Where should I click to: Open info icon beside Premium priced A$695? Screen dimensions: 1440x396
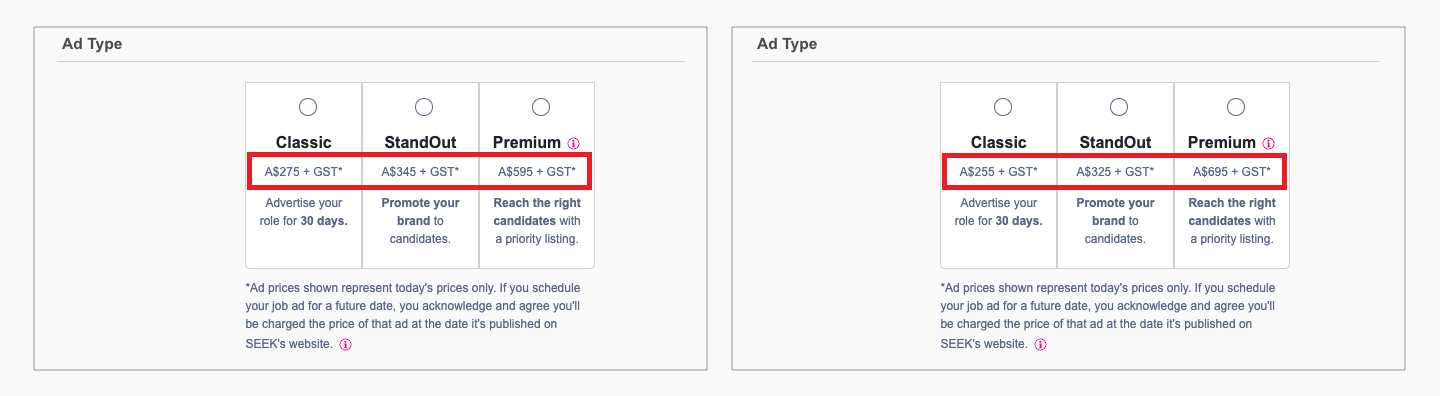point(1268,143)
